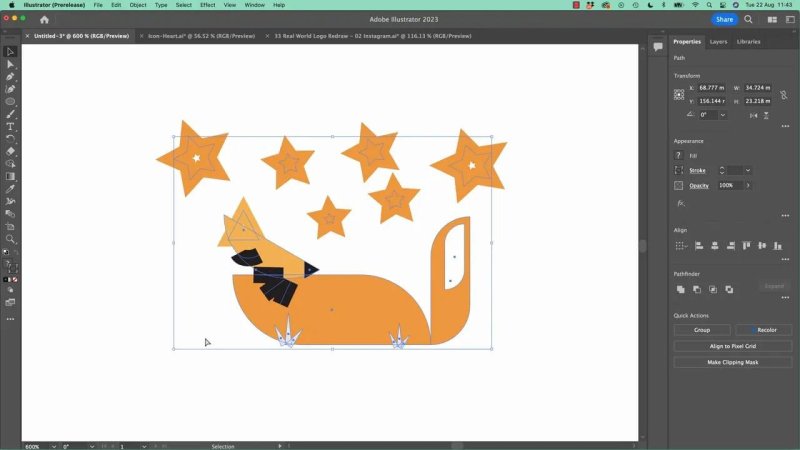Open the File menu
The image size is (800, 450).
[98, 5]
